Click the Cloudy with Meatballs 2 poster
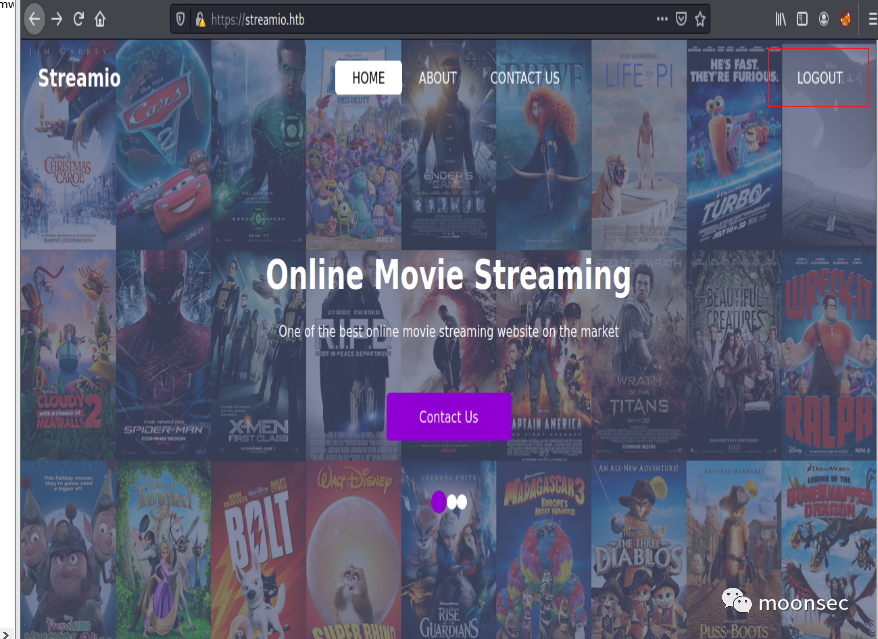This screenshot has width=878, height=639. [68, 355]
